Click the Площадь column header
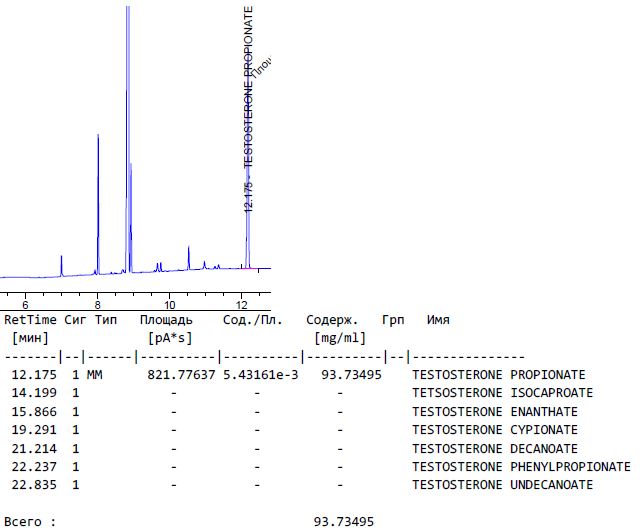 pos(166,320)
